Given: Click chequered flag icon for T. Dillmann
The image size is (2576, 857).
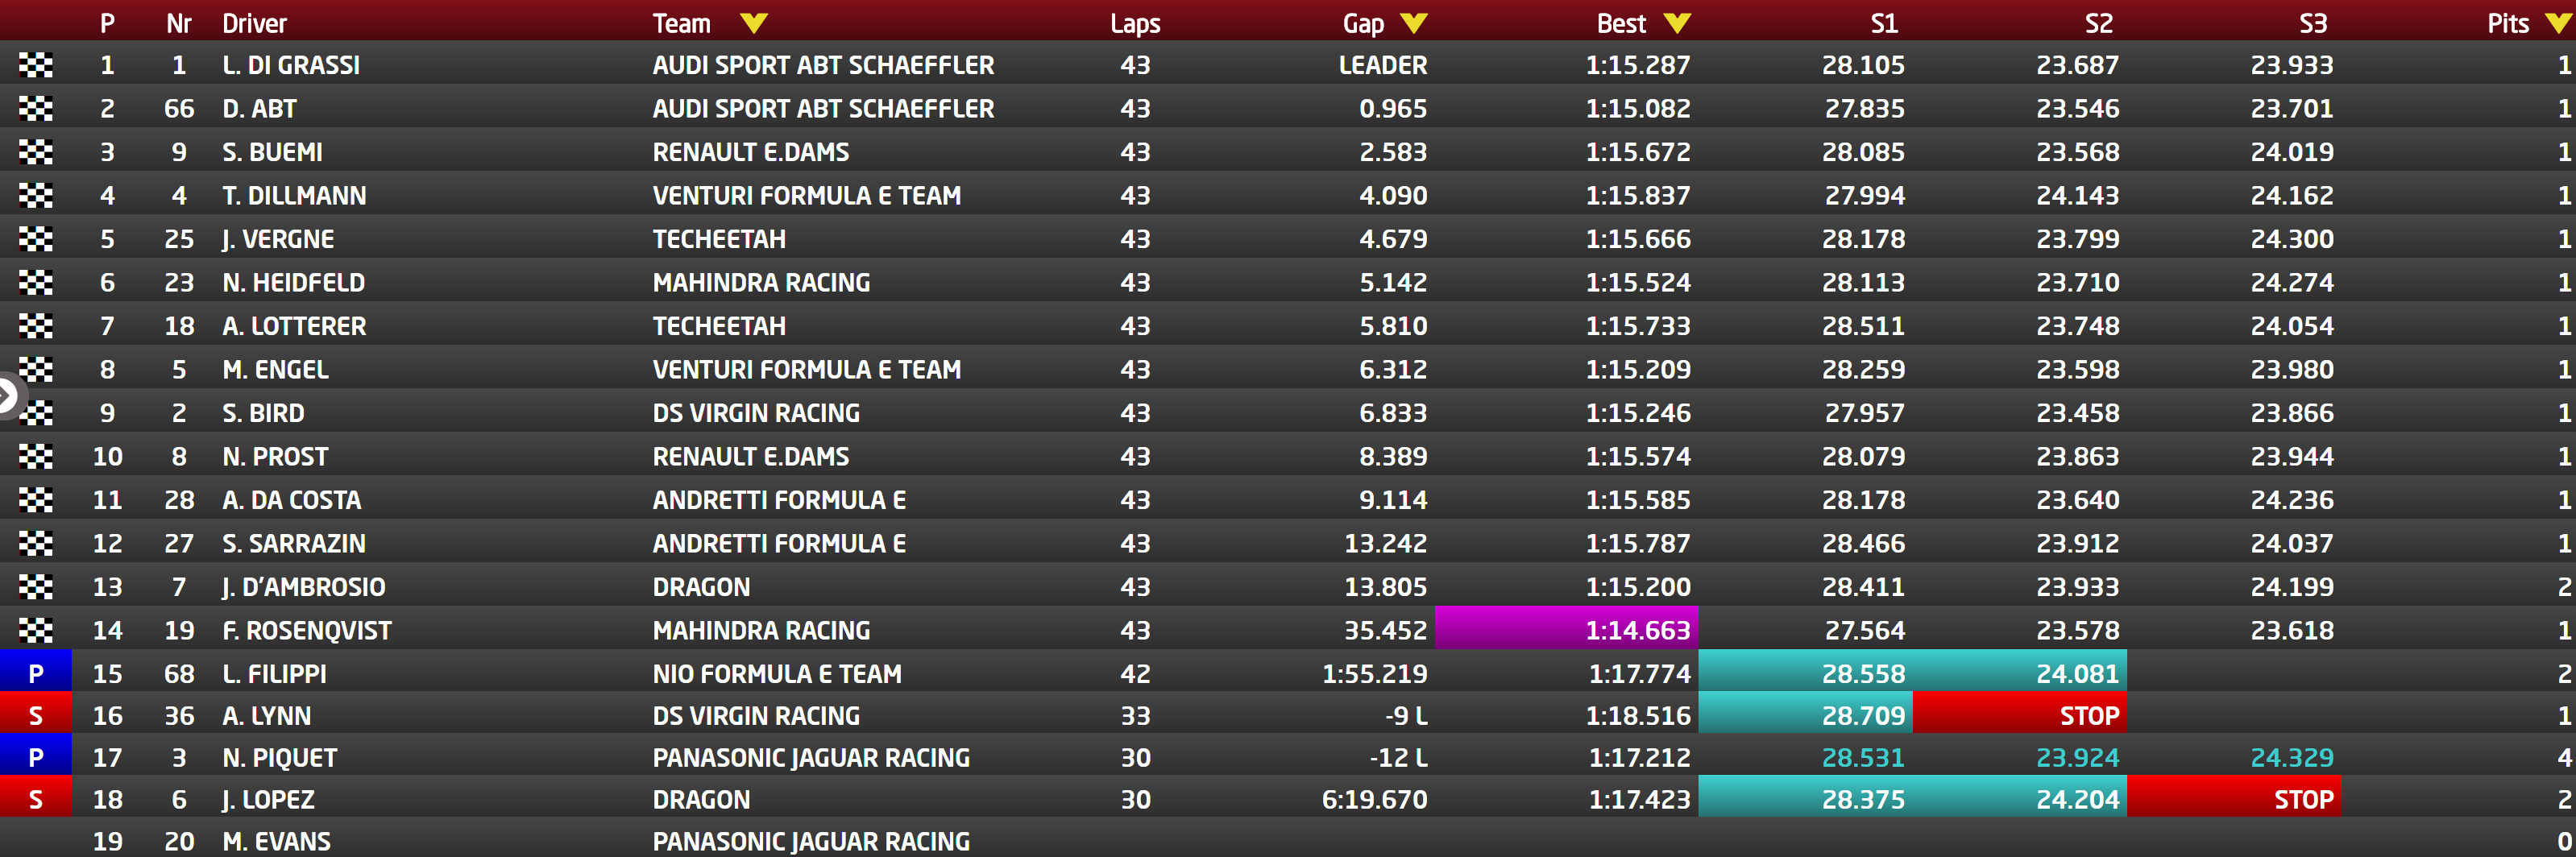Looking at the screenshot, I should (x=36, y=195).
